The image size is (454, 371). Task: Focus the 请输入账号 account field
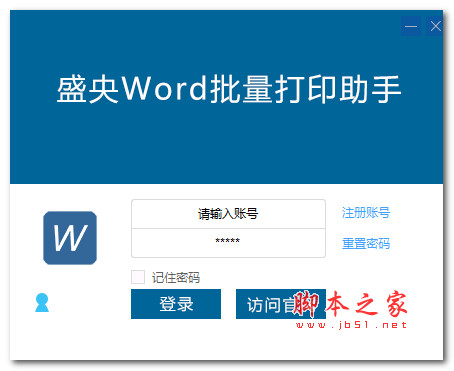point(228,214)
